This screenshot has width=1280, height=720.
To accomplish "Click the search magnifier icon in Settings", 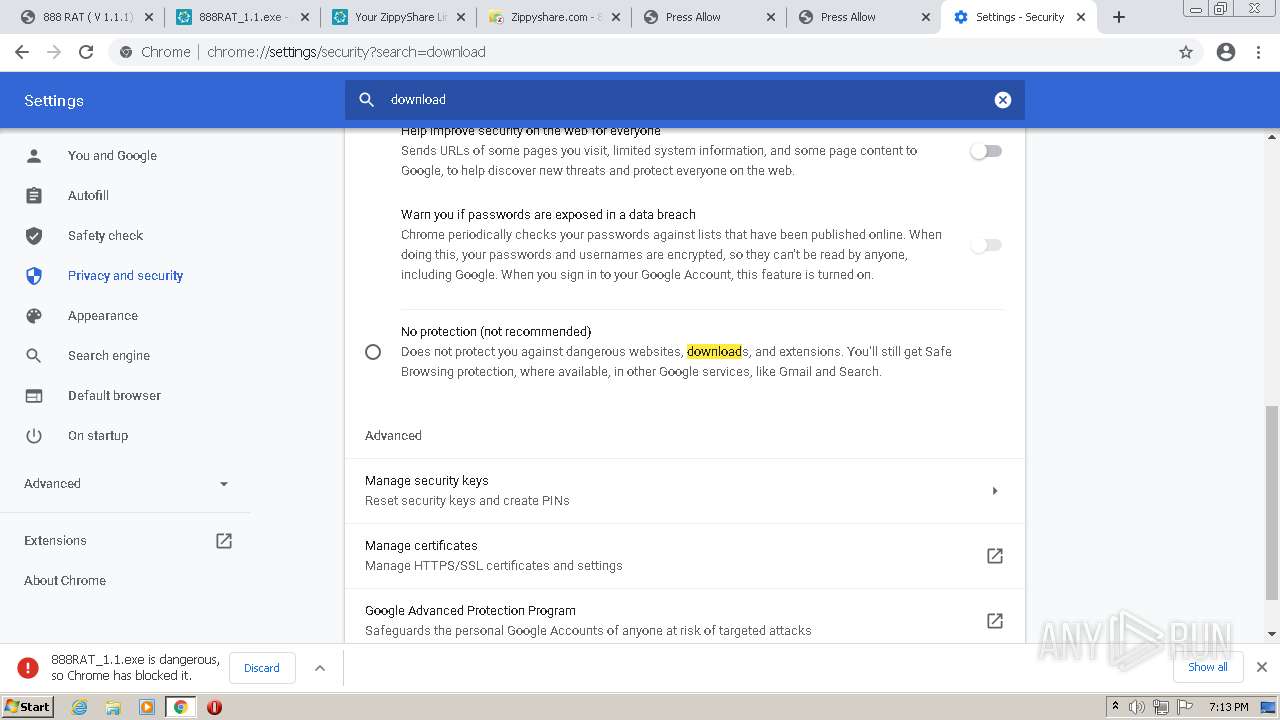I will [x=367, y=100].
